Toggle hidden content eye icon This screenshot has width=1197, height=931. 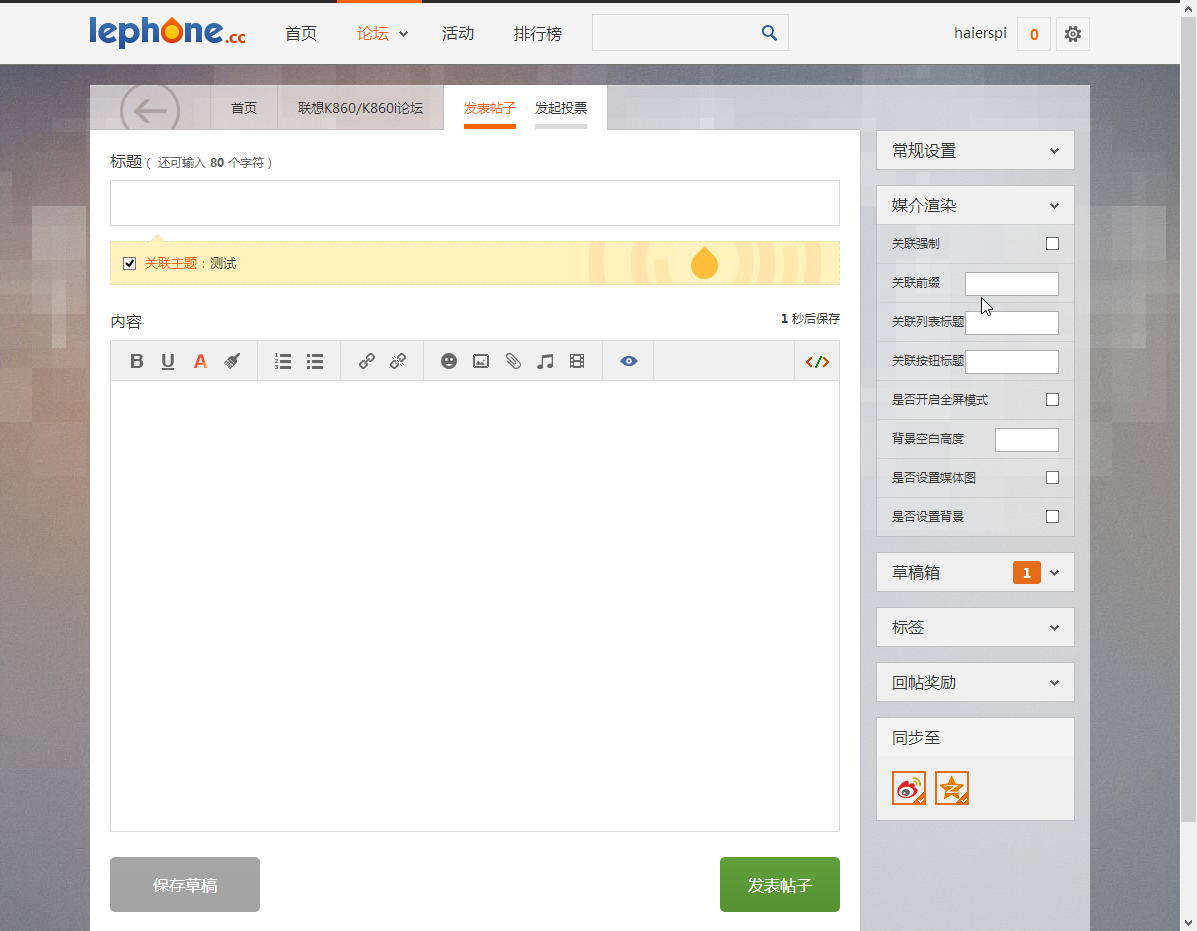629,362
